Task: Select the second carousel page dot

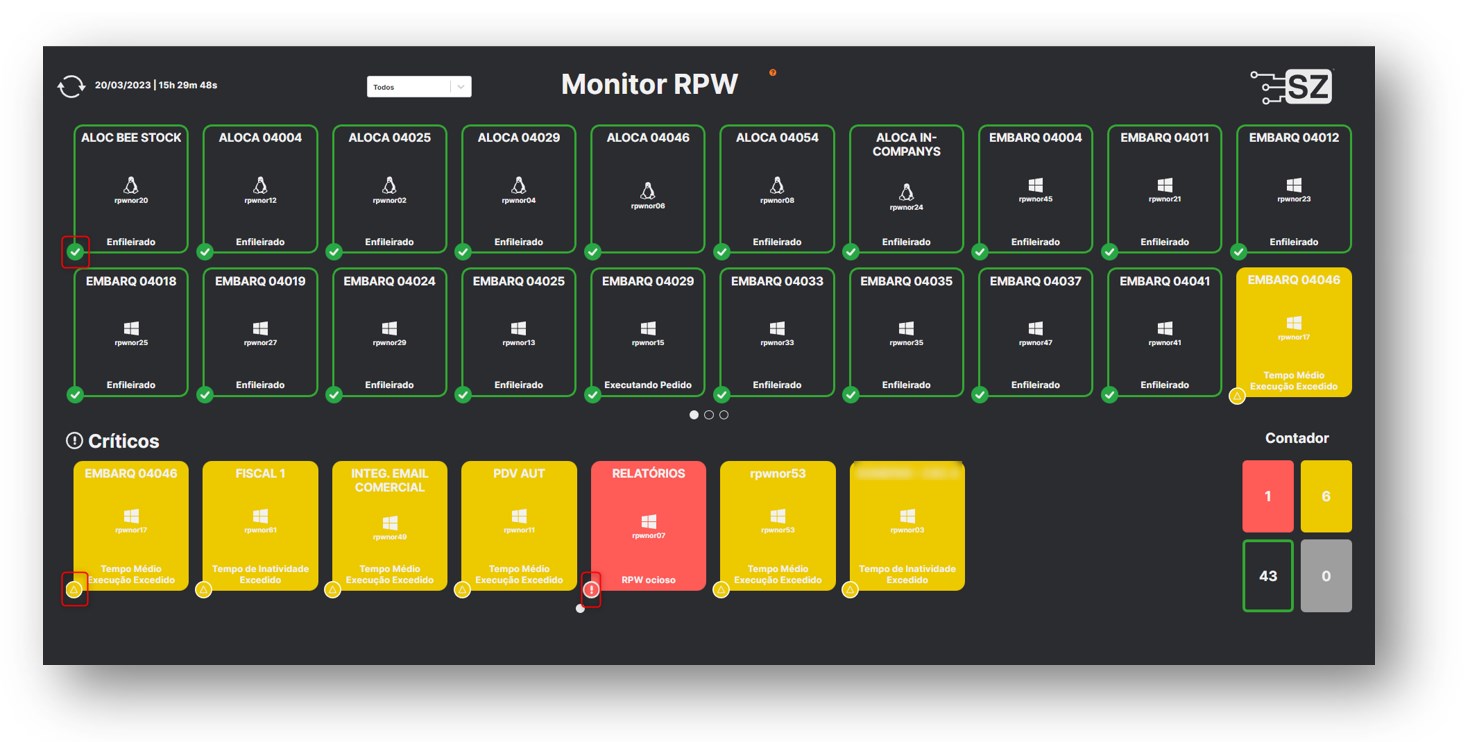Action: tap(709, 415)
